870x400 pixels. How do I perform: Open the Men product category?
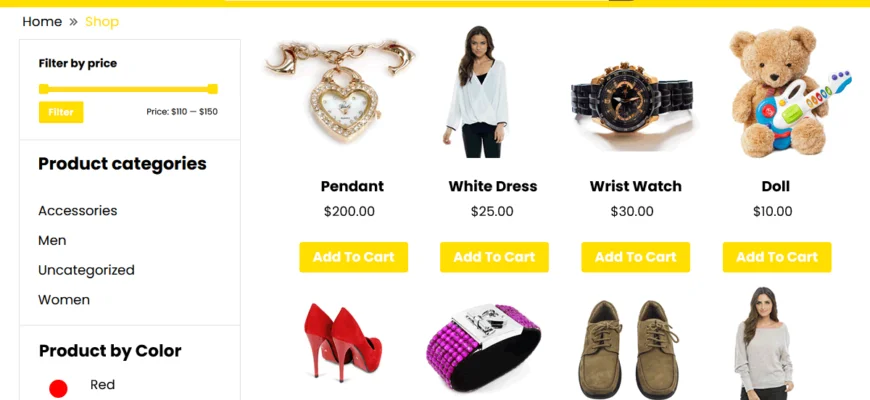point(52,240)
